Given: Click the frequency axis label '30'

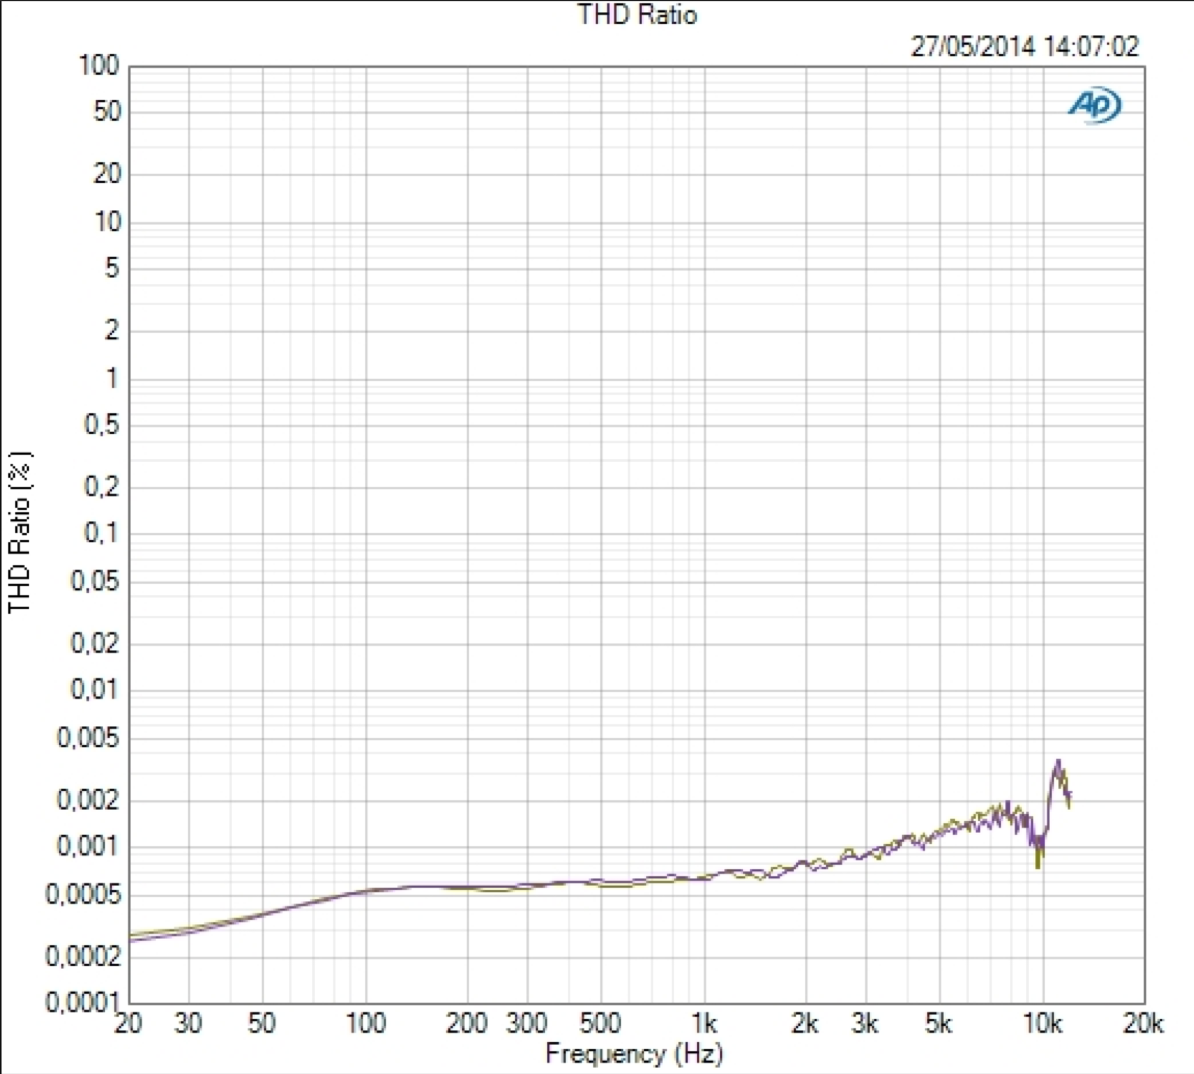Looking at the screenshot, I should [x=188, y=1024].
